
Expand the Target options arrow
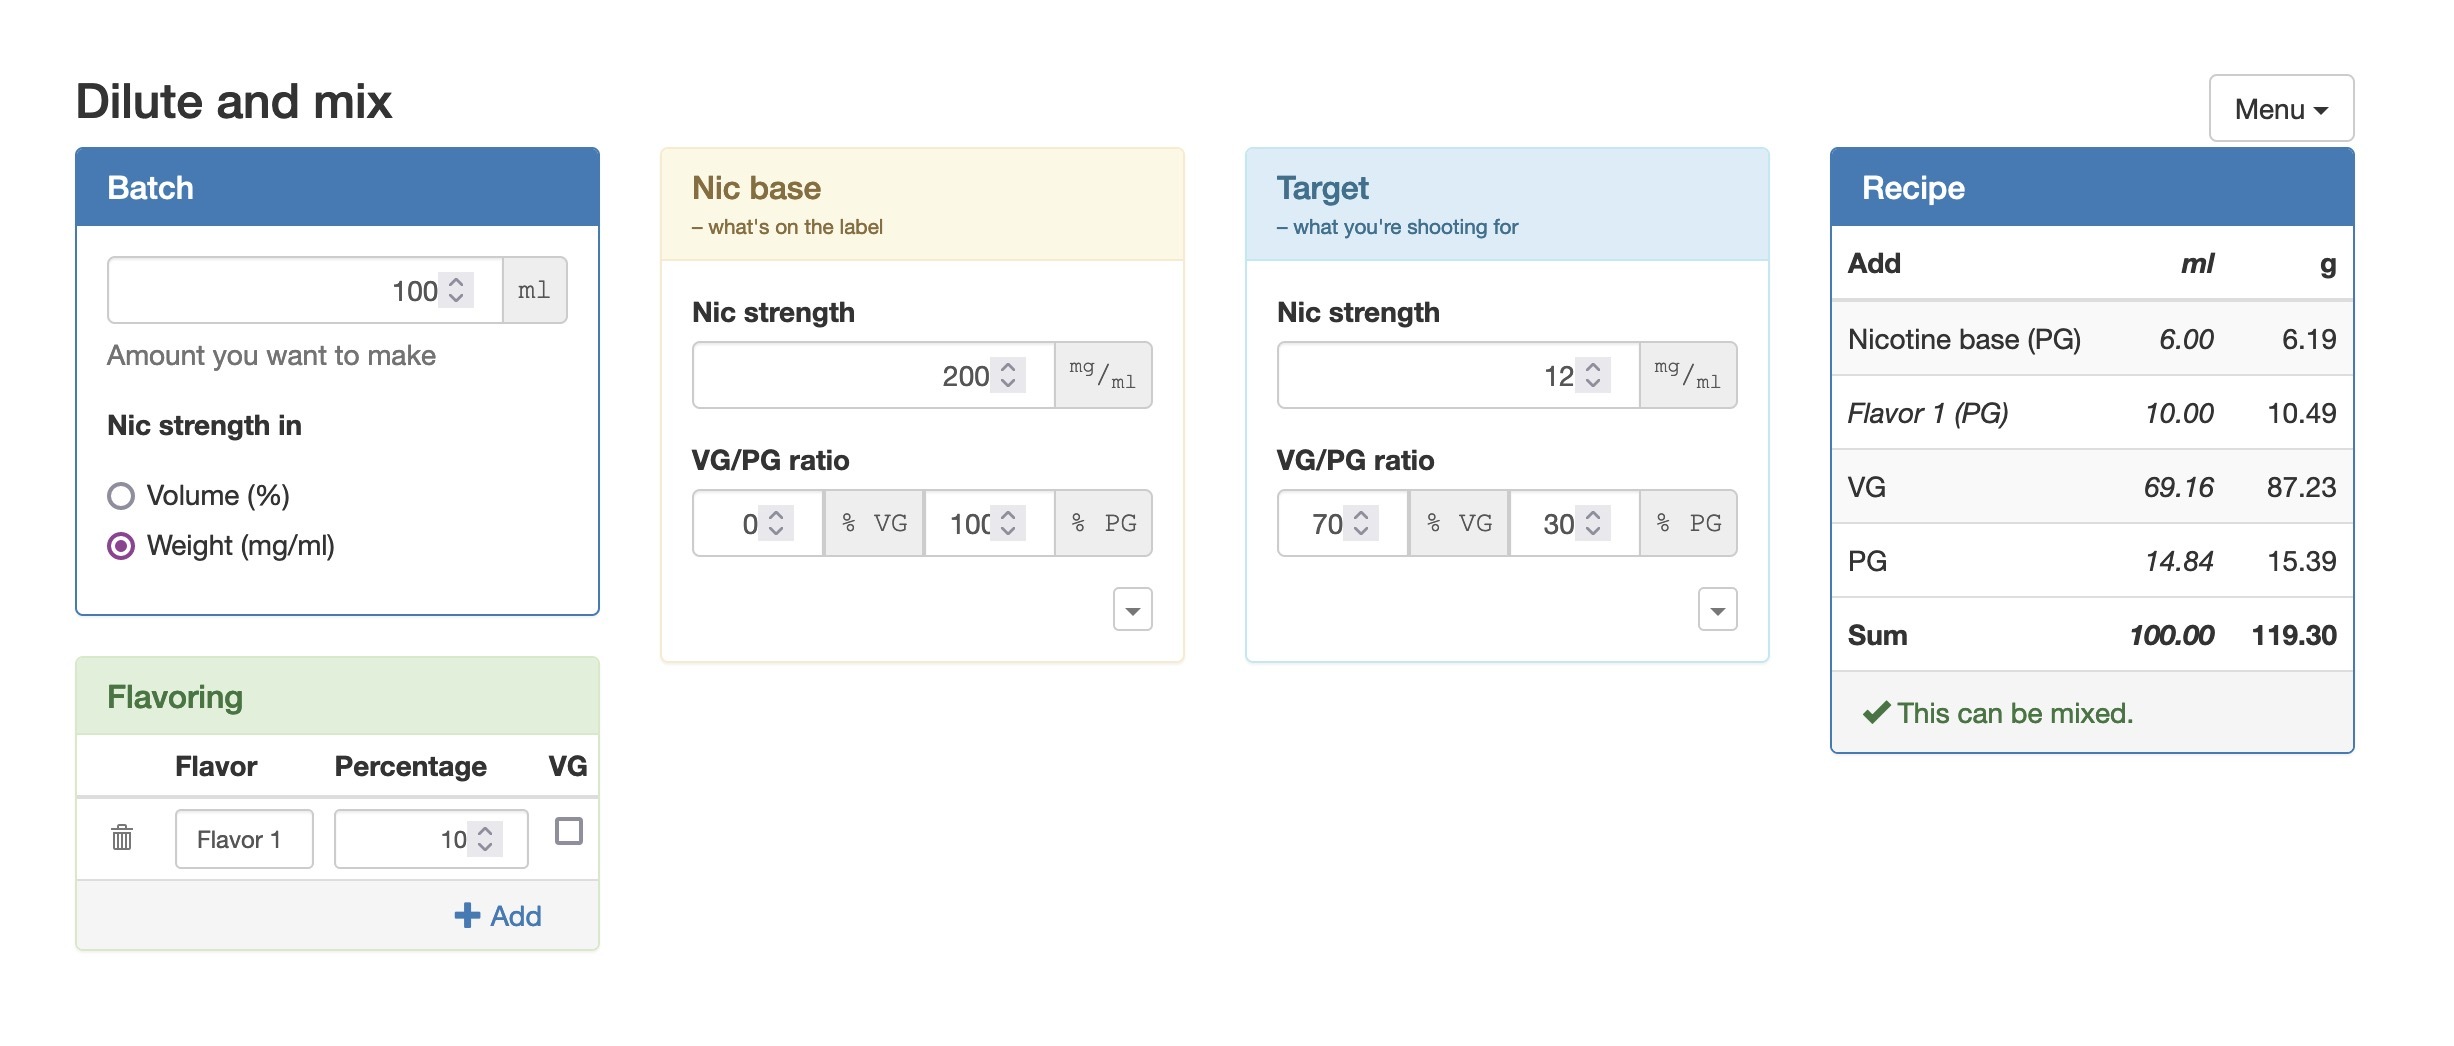pos(1717,610)
